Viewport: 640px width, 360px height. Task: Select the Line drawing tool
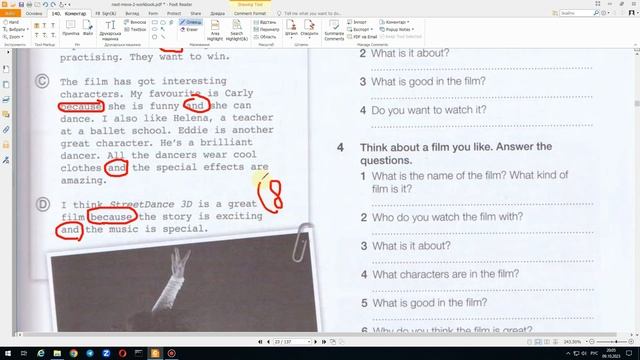163,37
